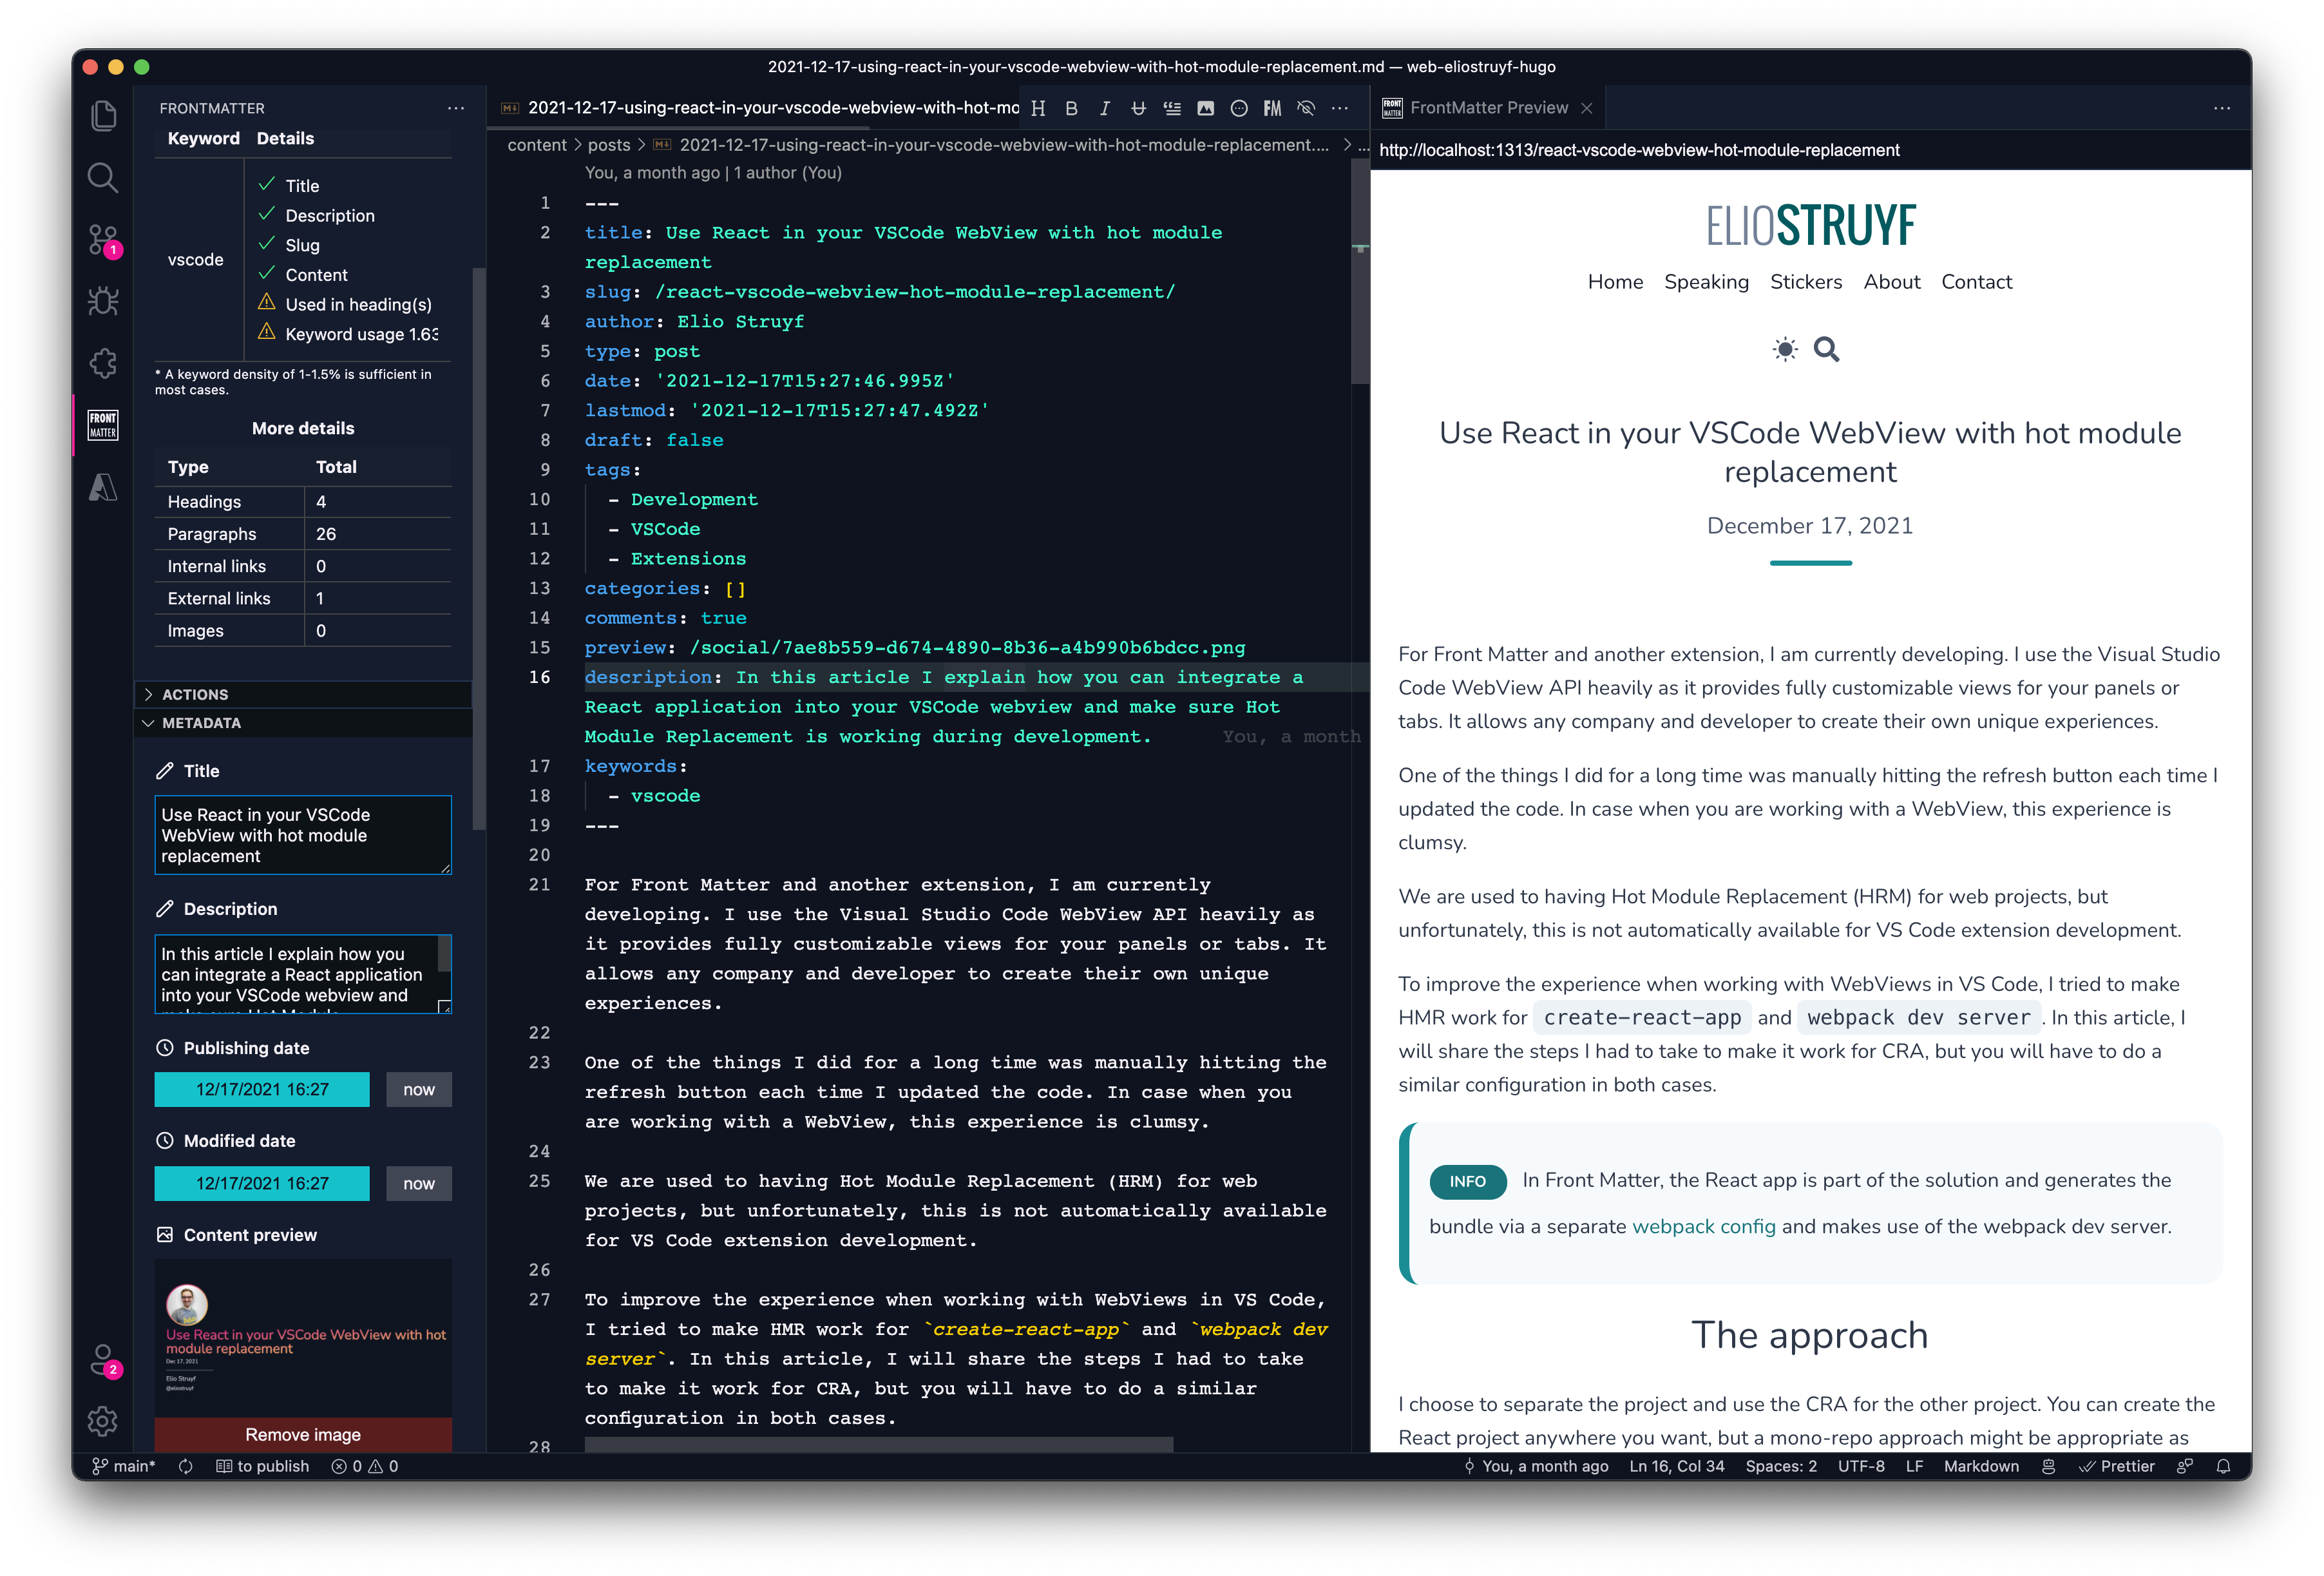This screenshot has height=1576, width=2324.
Task: Open preview pane ellipsis menu
Action: point(2222,108)
